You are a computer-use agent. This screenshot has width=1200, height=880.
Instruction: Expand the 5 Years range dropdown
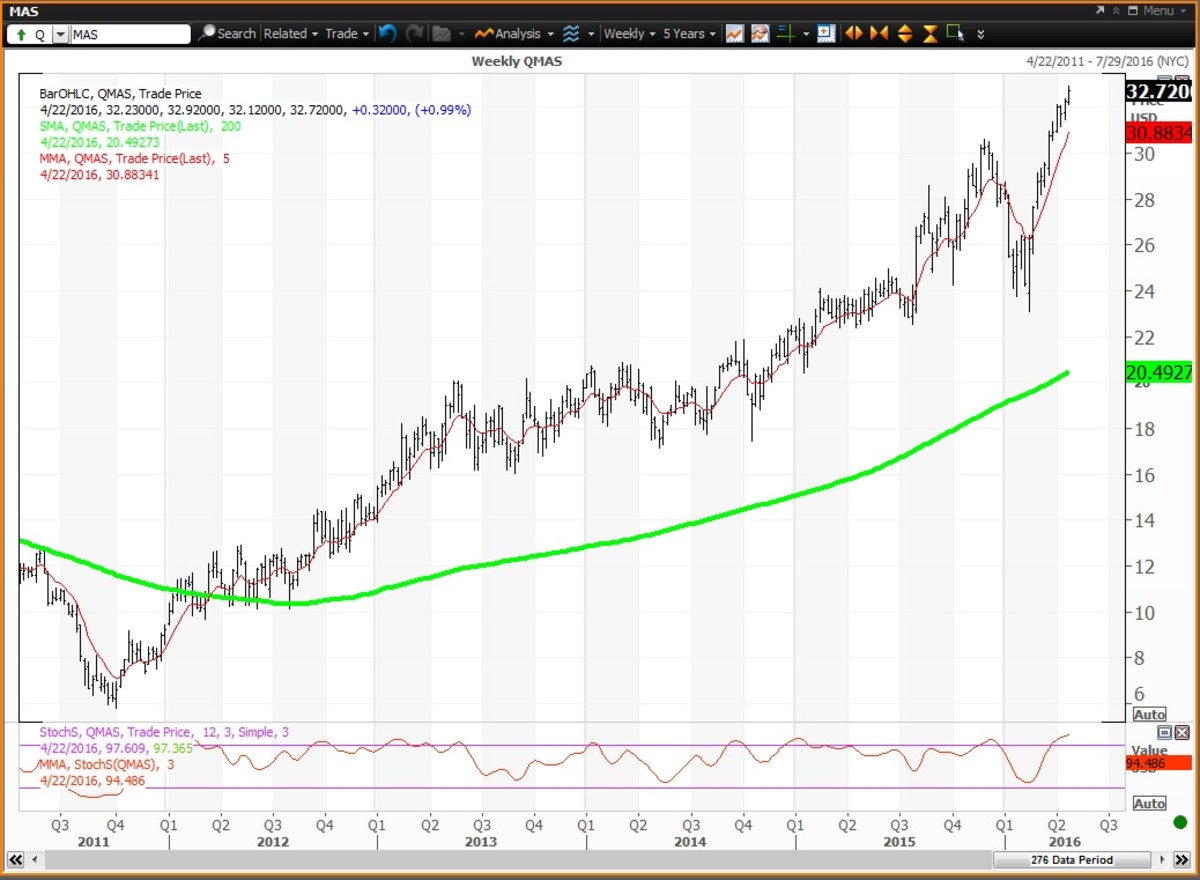(689, 33)
